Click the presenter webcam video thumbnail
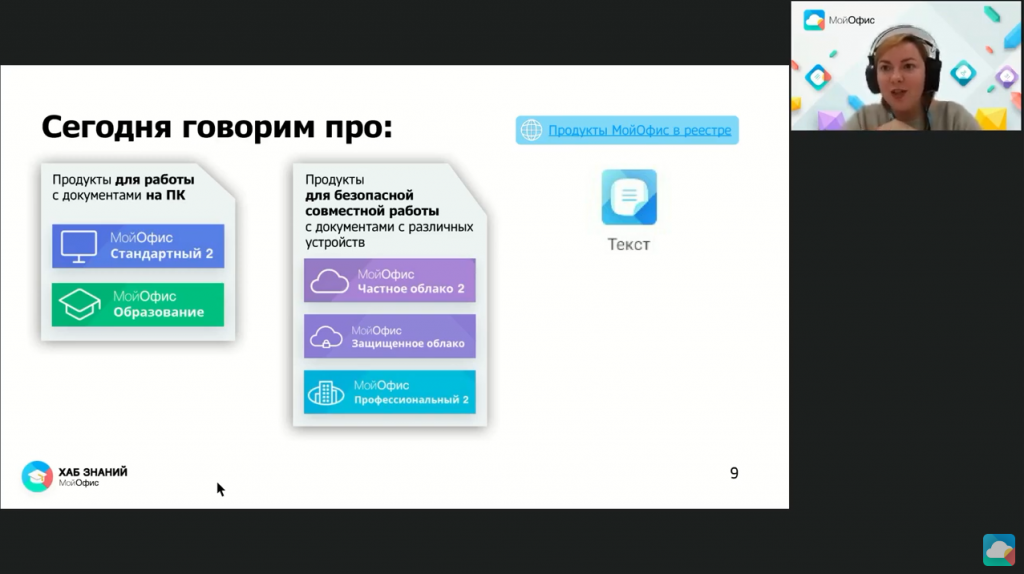The height and width of the screenshot is (574, 1024). tap(906, 65)
